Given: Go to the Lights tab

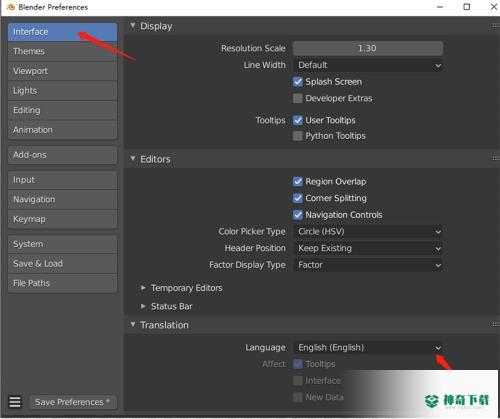Looking at the screenshot, I should coord(63,91).
